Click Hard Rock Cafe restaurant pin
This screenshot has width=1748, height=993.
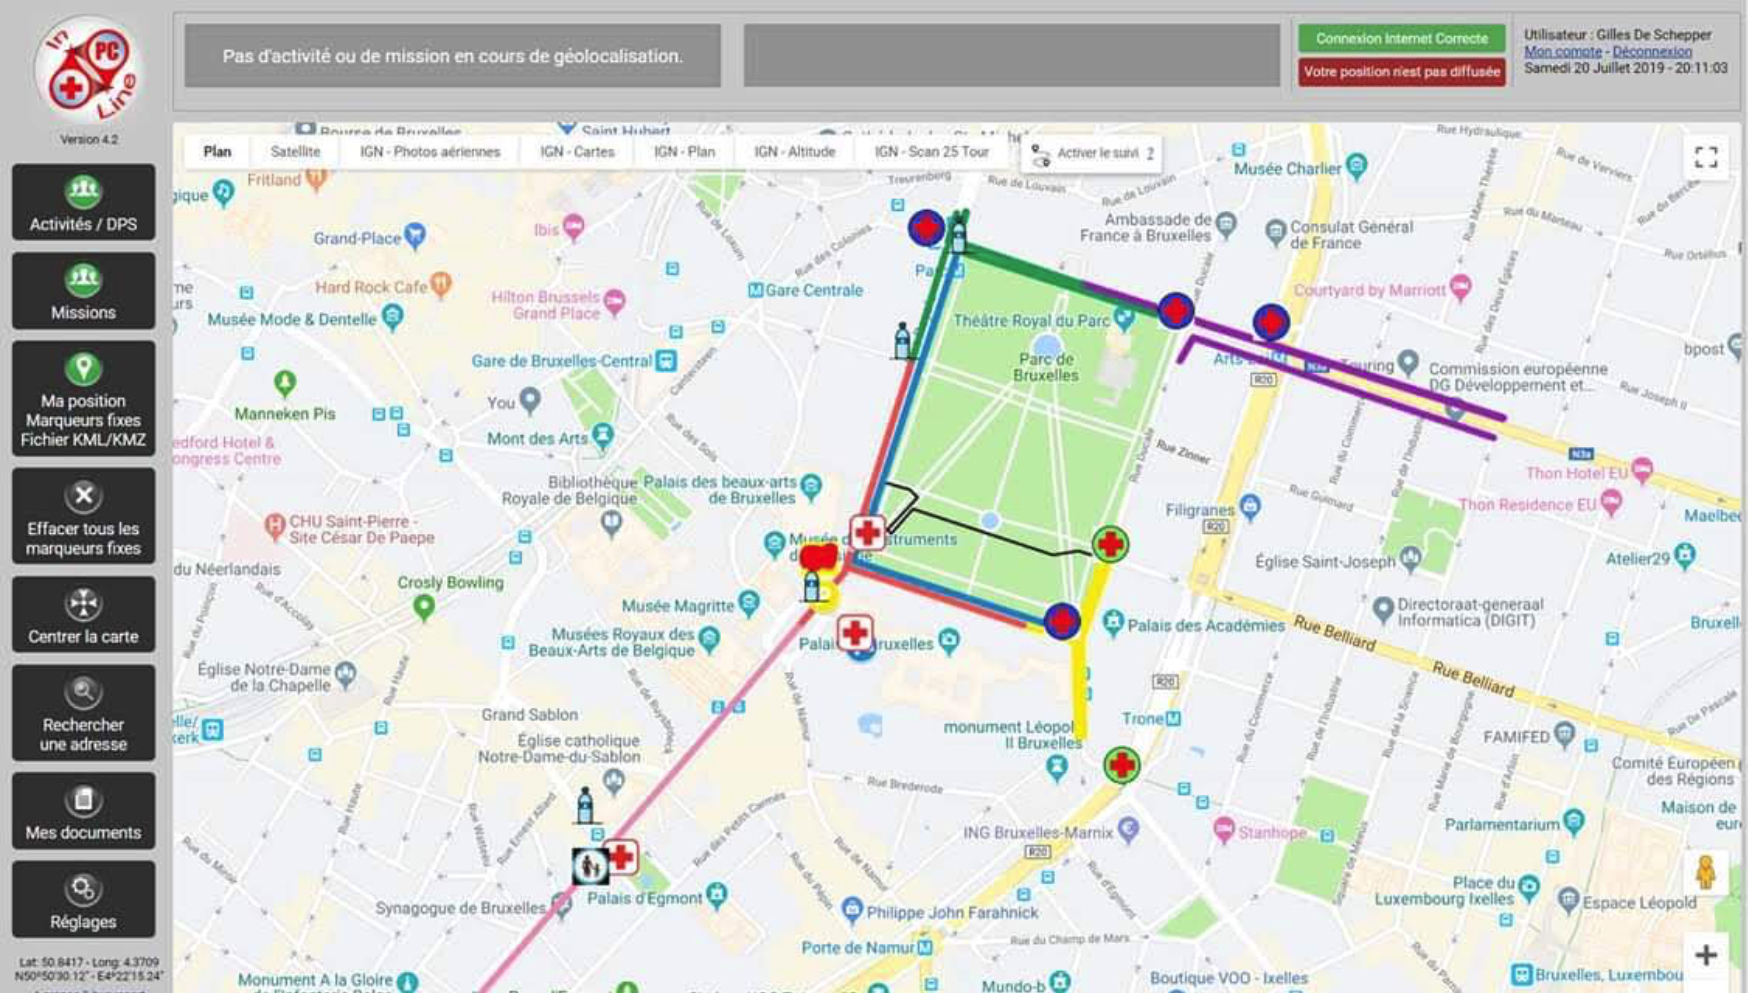441,284
